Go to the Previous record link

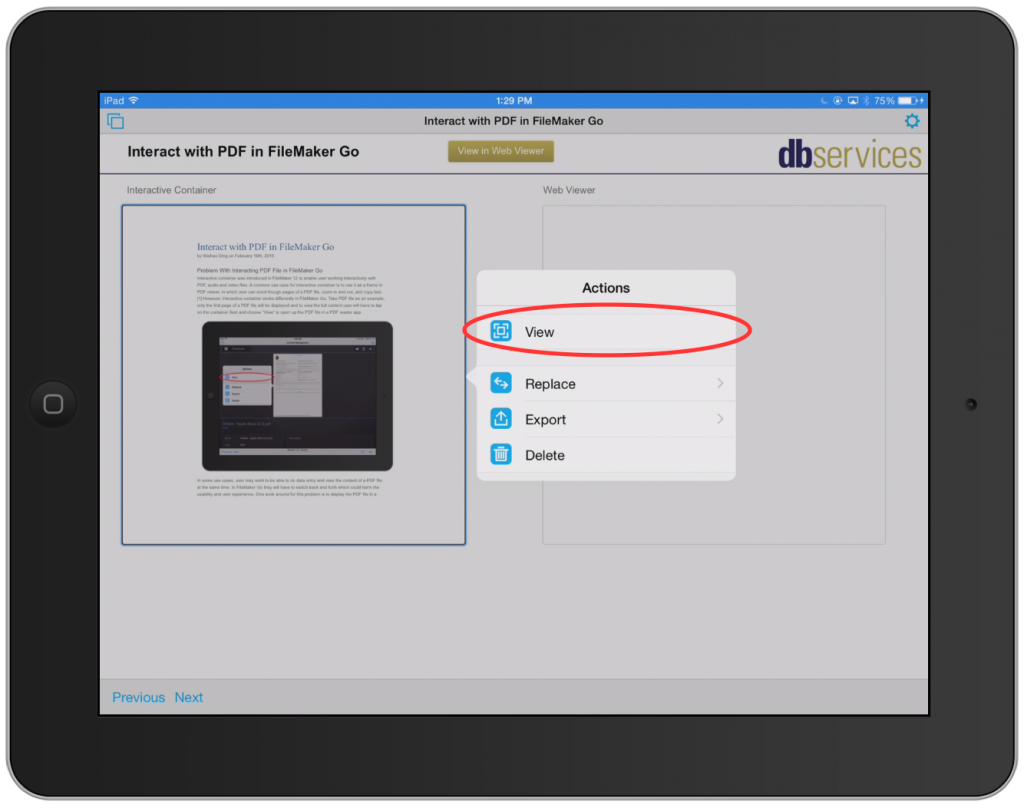[x=138, y=697]
